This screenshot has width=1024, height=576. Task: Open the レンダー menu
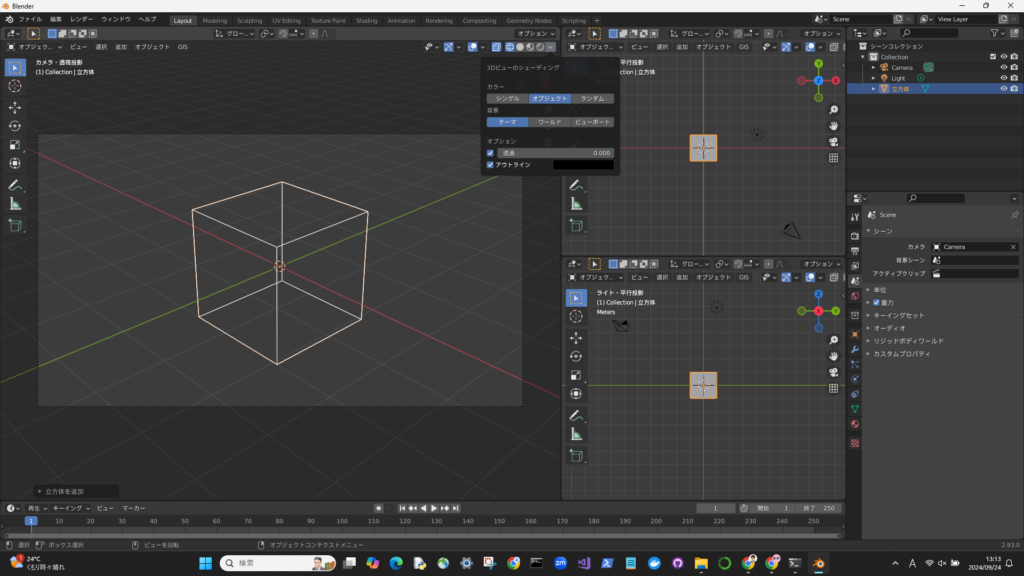[81, 20]
